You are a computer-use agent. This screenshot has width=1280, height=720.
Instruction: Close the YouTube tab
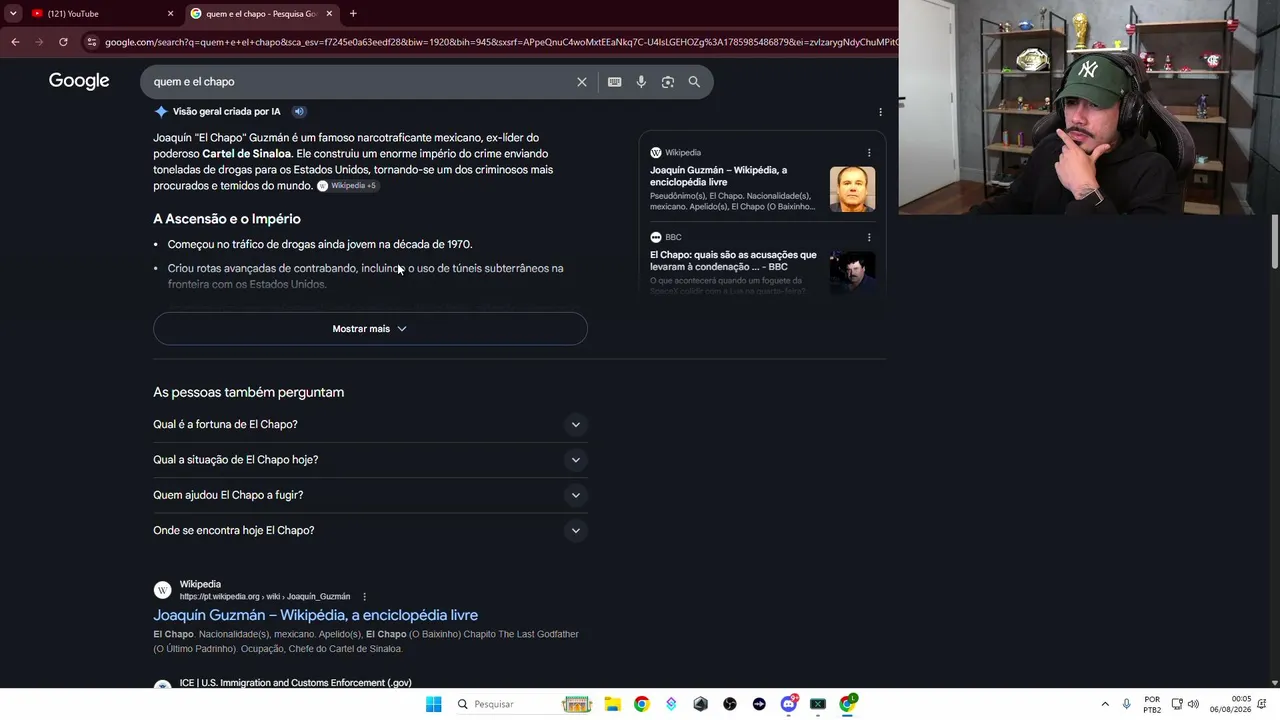click(x=170, y=14)
